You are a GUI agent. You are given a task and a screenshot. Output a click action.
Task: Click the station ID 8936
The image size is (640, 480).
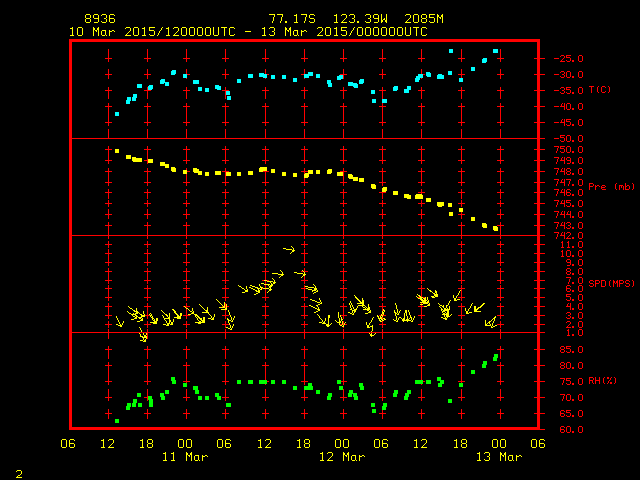pos(100,19)
